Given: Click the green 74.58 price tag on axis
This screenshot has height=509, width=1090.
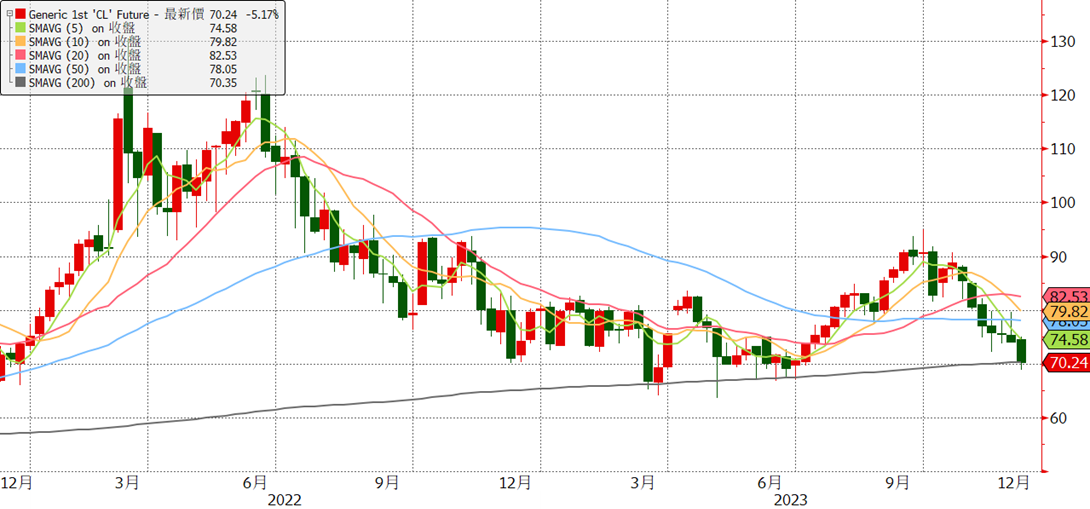Looking at the screenshot, I should click(1064, 339).
